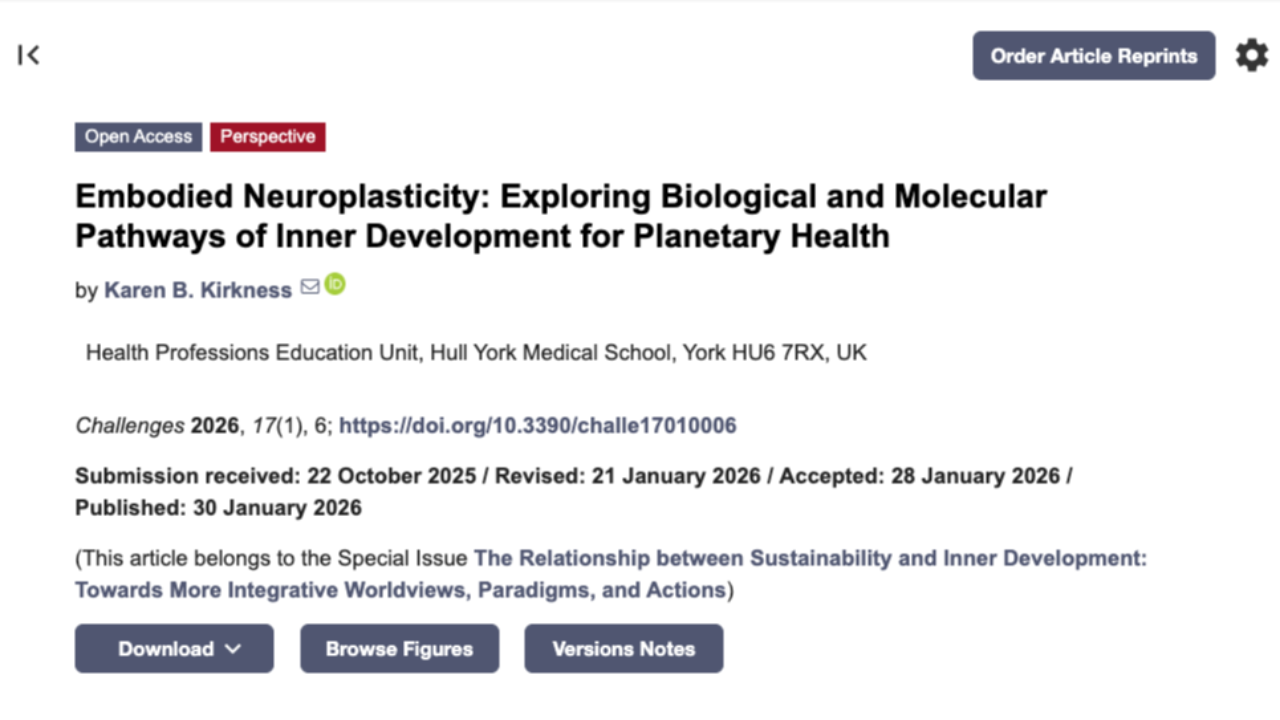Click the Challenges journal name
This screenshot has width=1280, height=720.
point(129,425)
